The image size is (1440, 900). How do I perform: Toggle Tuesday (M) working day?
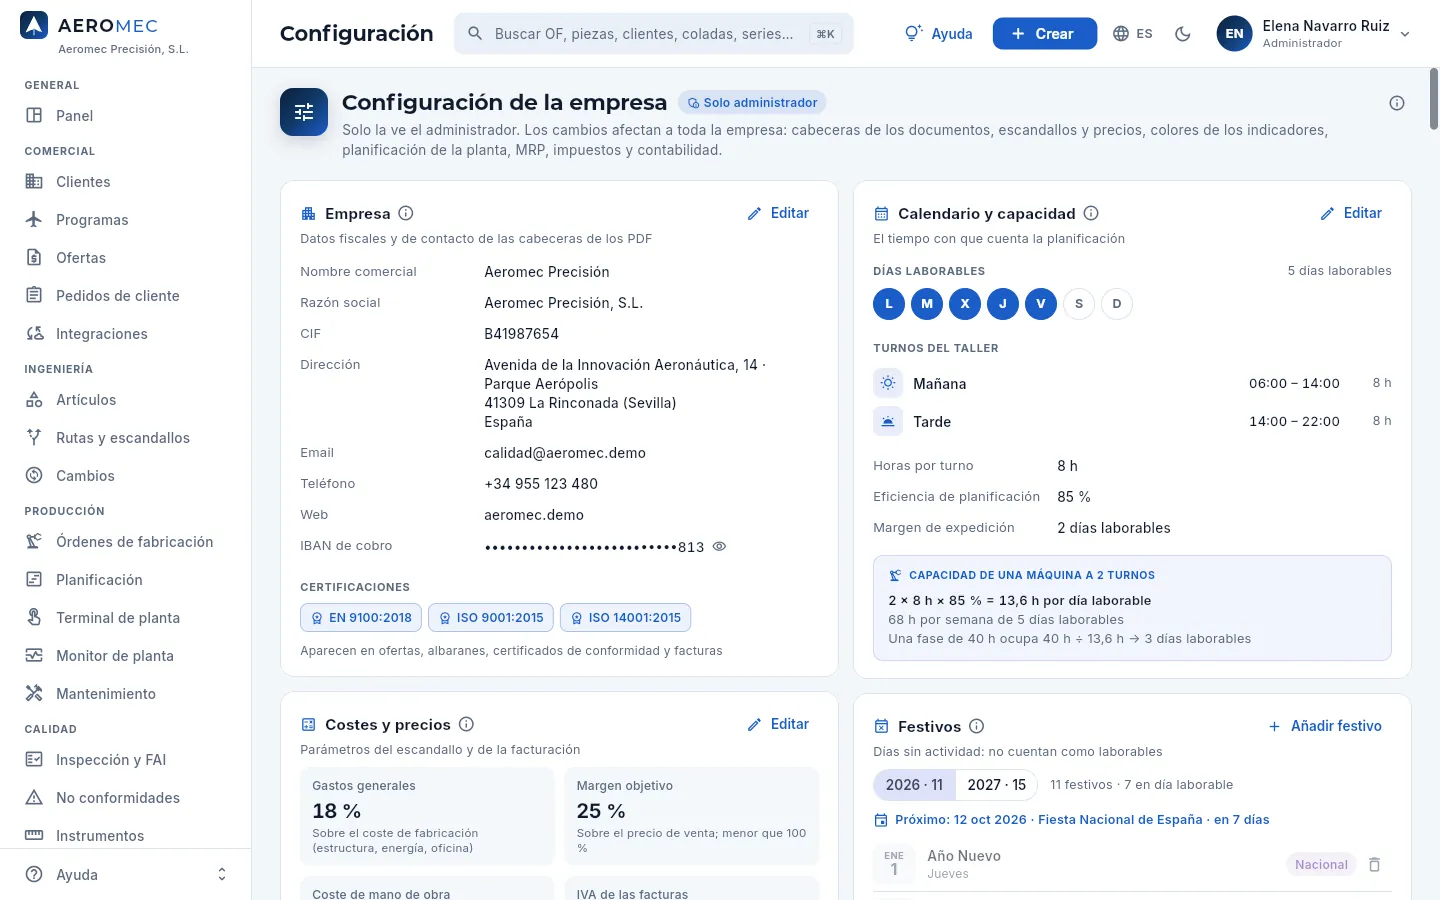tap(927, 304)
